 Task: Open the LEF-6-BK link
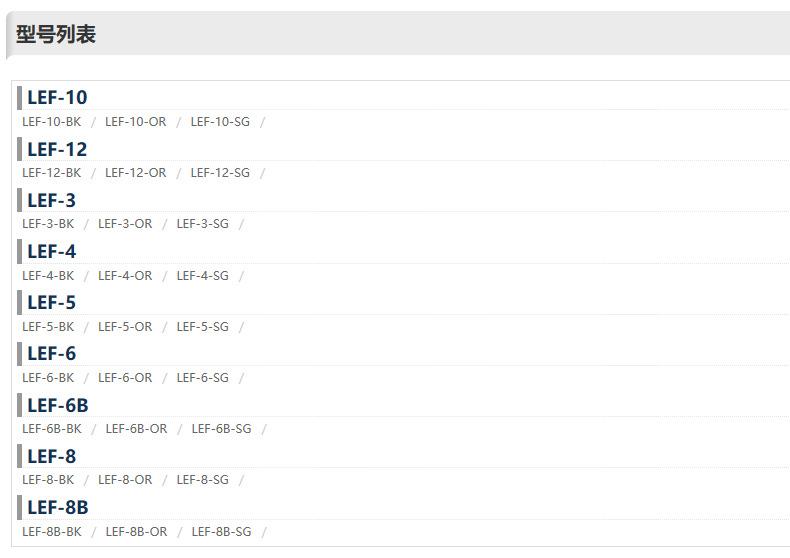(48, 378)
